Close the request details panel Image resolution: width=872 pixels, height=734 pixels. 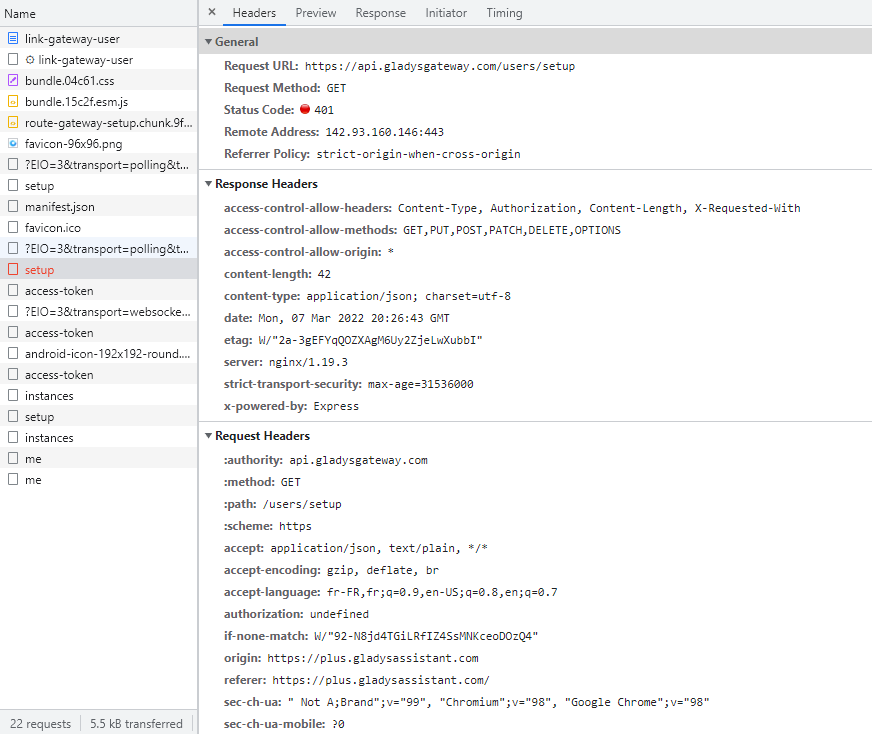click(x=212, y=12)
